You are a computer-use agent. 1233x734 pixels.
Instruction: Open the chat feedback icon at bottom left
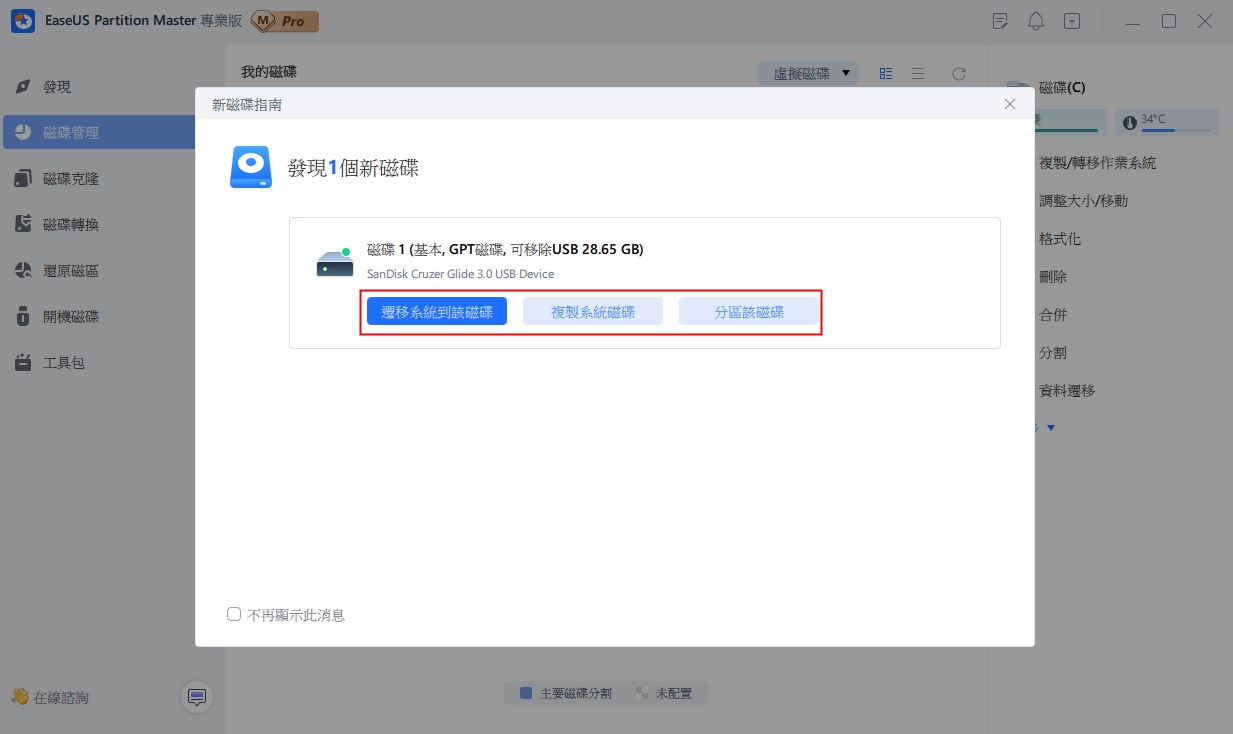[x=197, y=697]
